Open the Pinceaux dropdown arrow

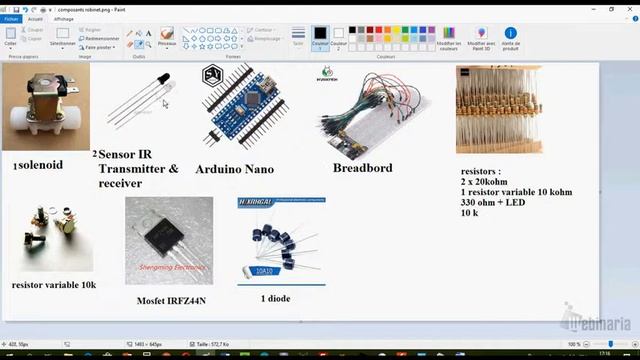167,49
